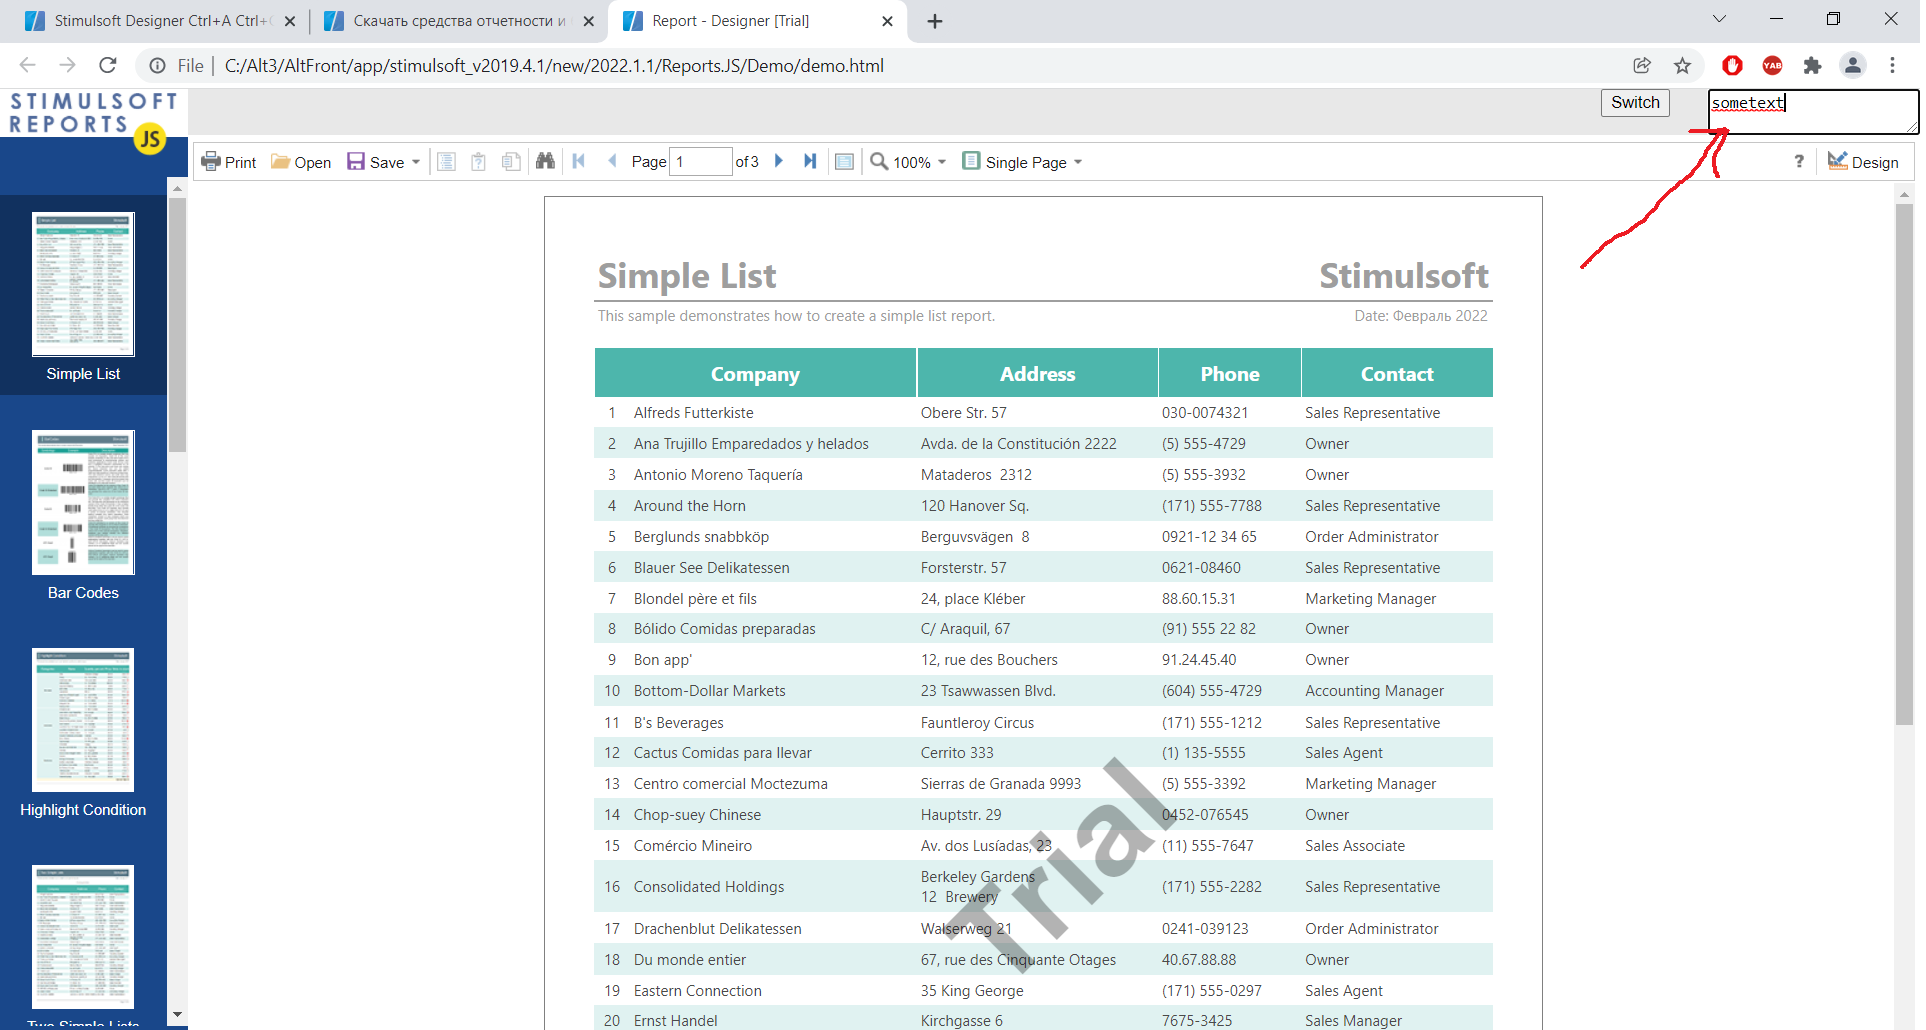
Task: Click browser back arrow
Action: pos(27,65)
